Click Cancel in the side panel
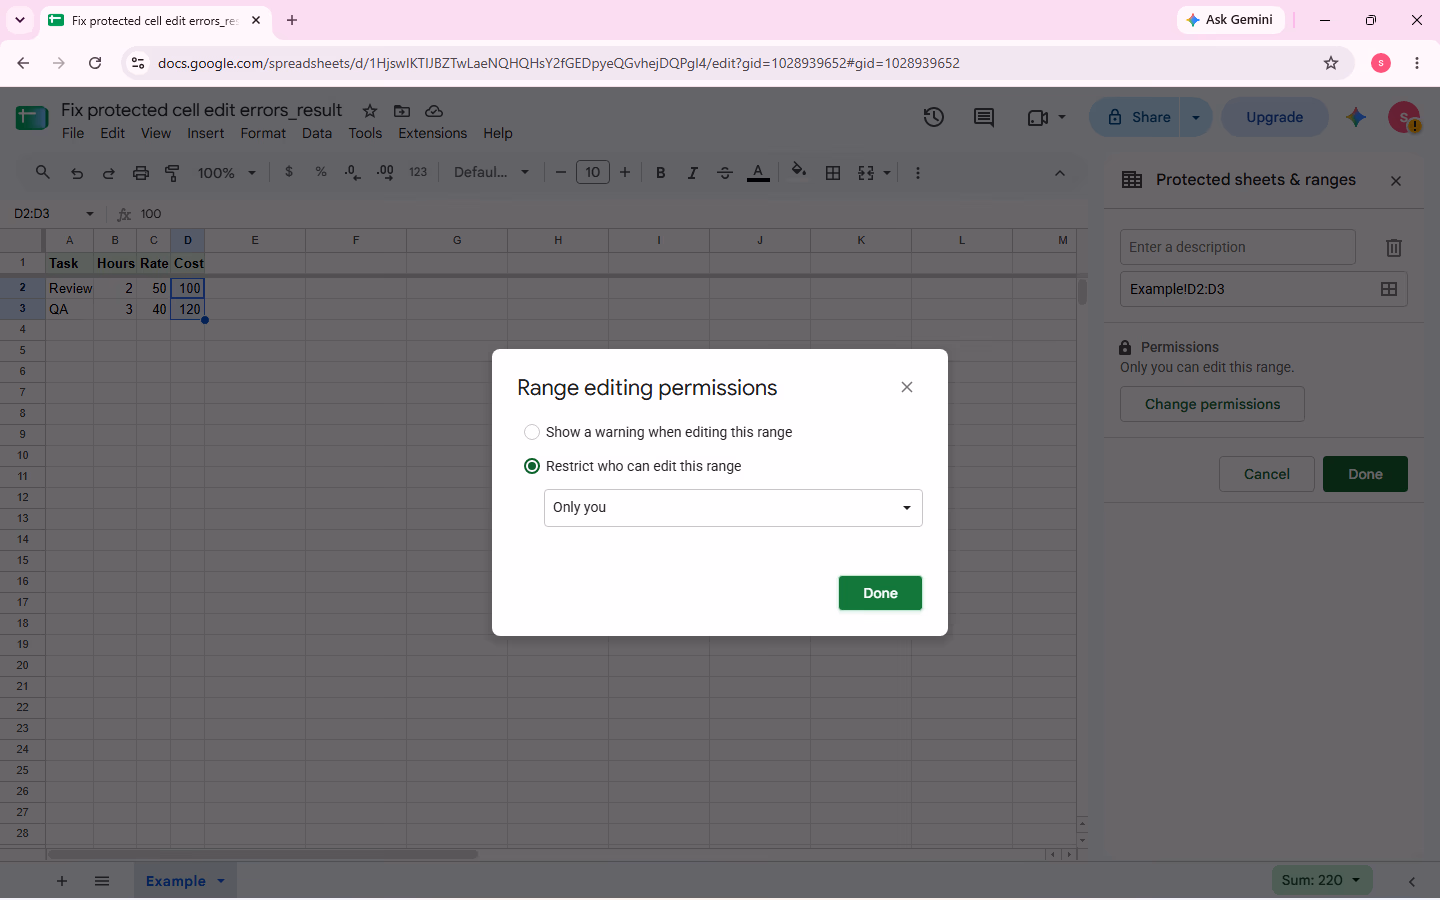1440x900 pixels. tap(1267, 474)
